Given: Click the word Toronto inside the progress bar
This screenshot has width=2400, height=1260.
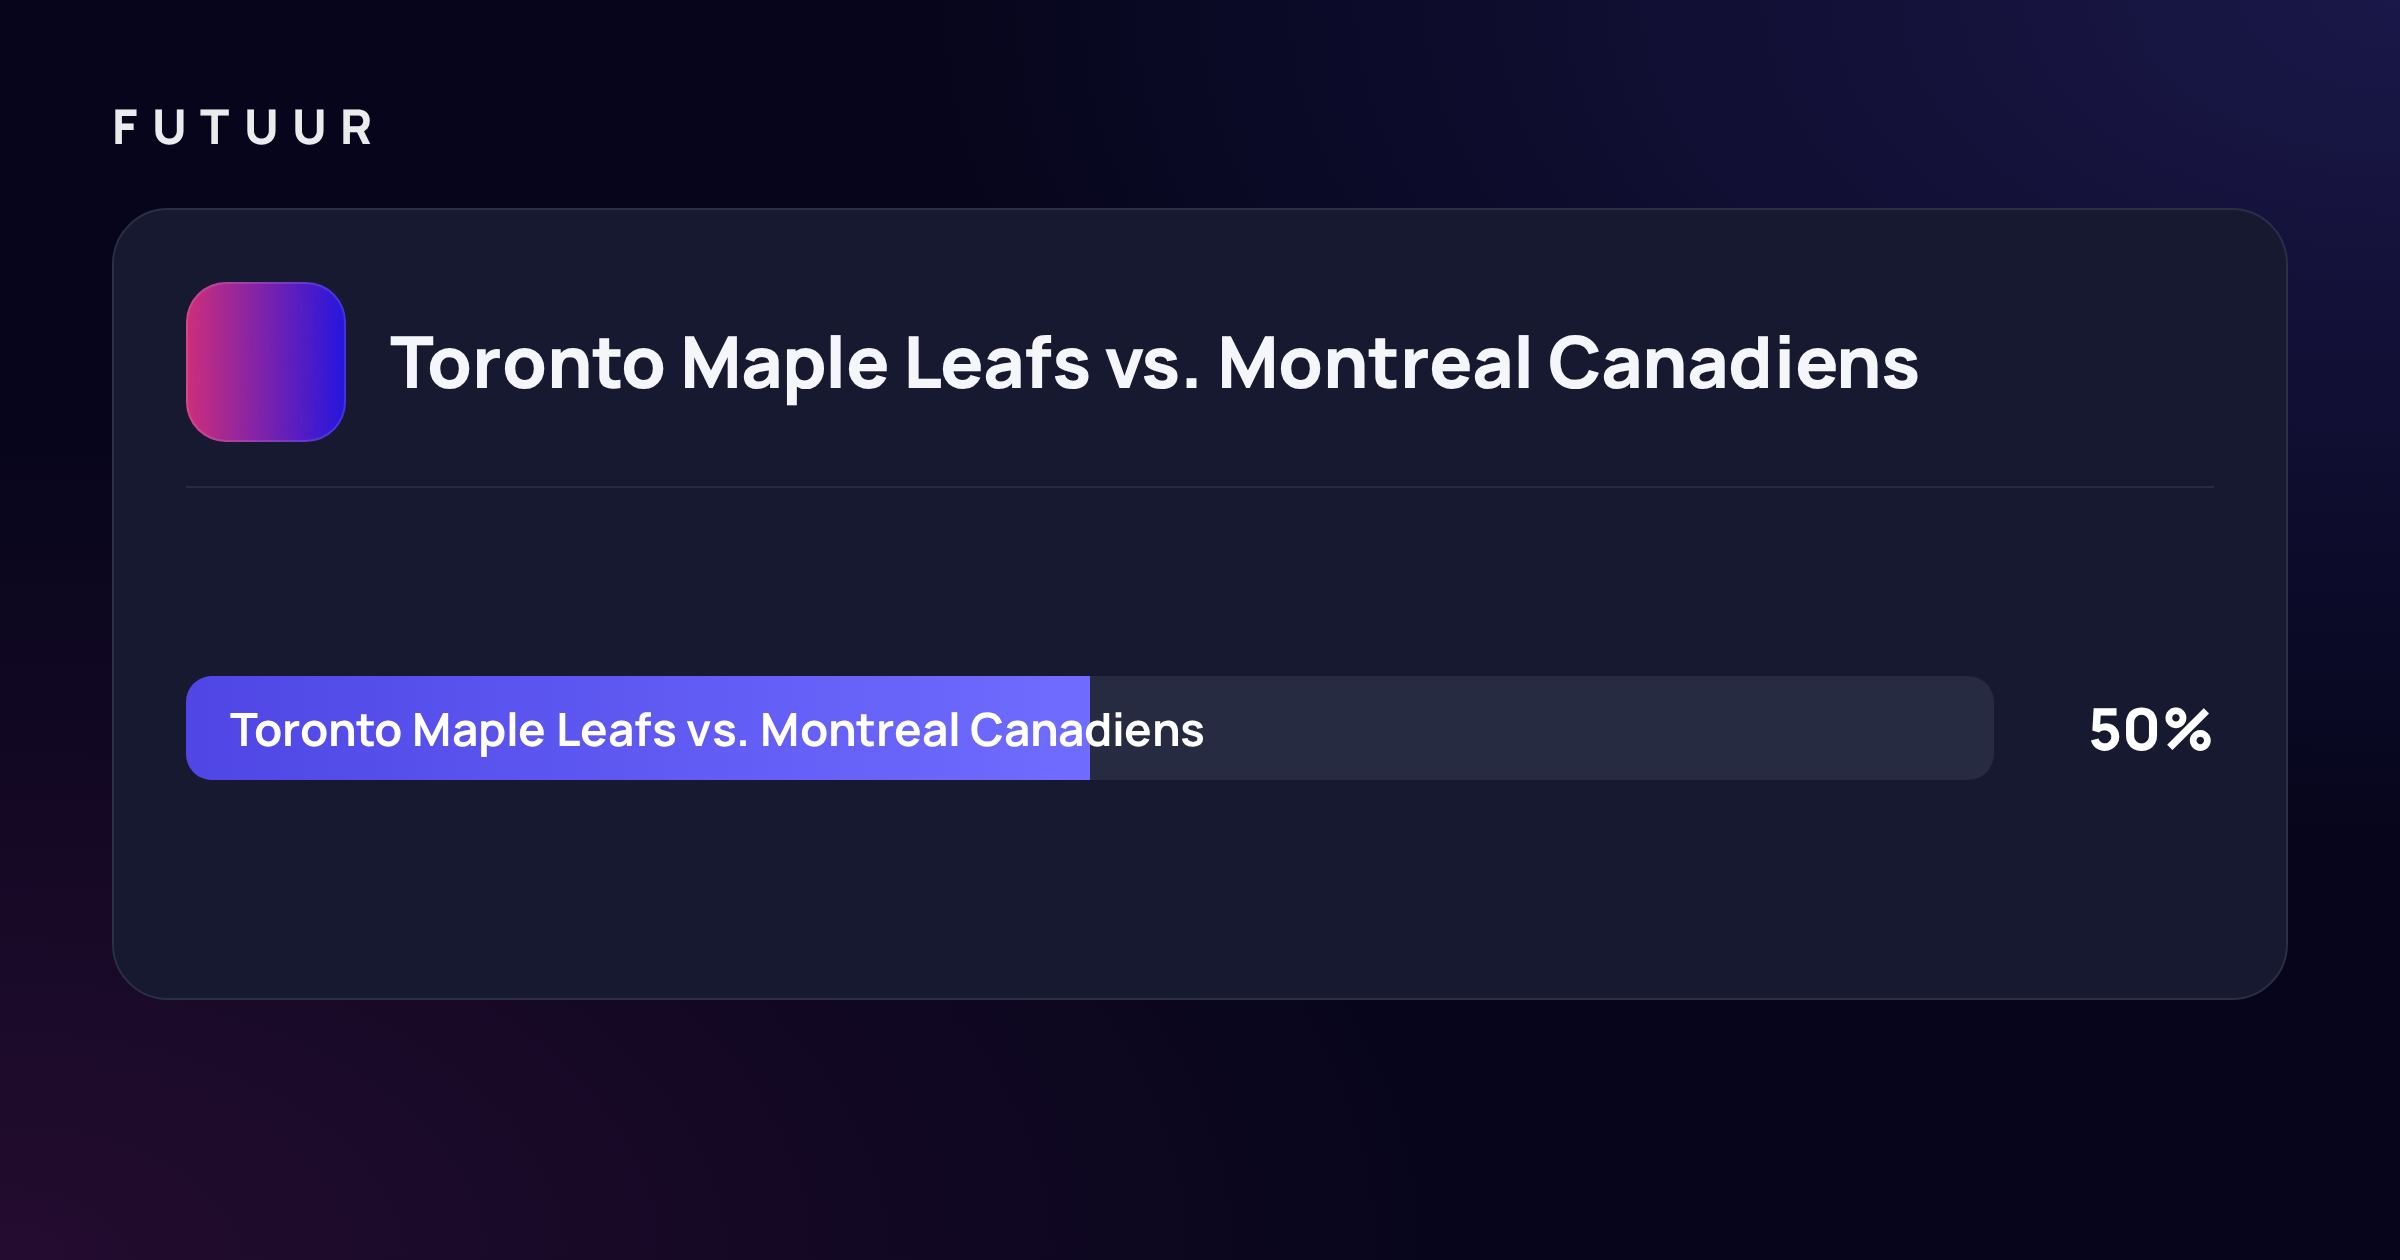Looking at the screenshot, I should pyautogui.click(x=316, y=730).
